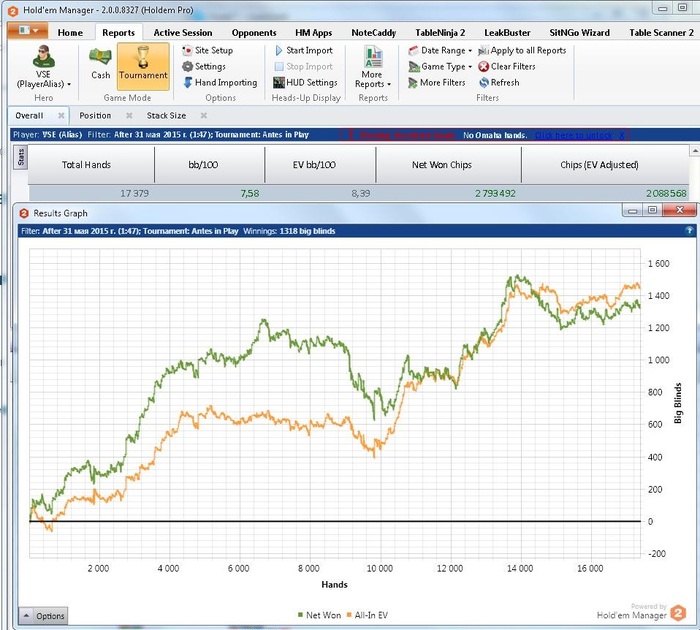The image size is (700, 630).
Task: Click the Results Graph window logo icon
Action: tap(24, 213)
